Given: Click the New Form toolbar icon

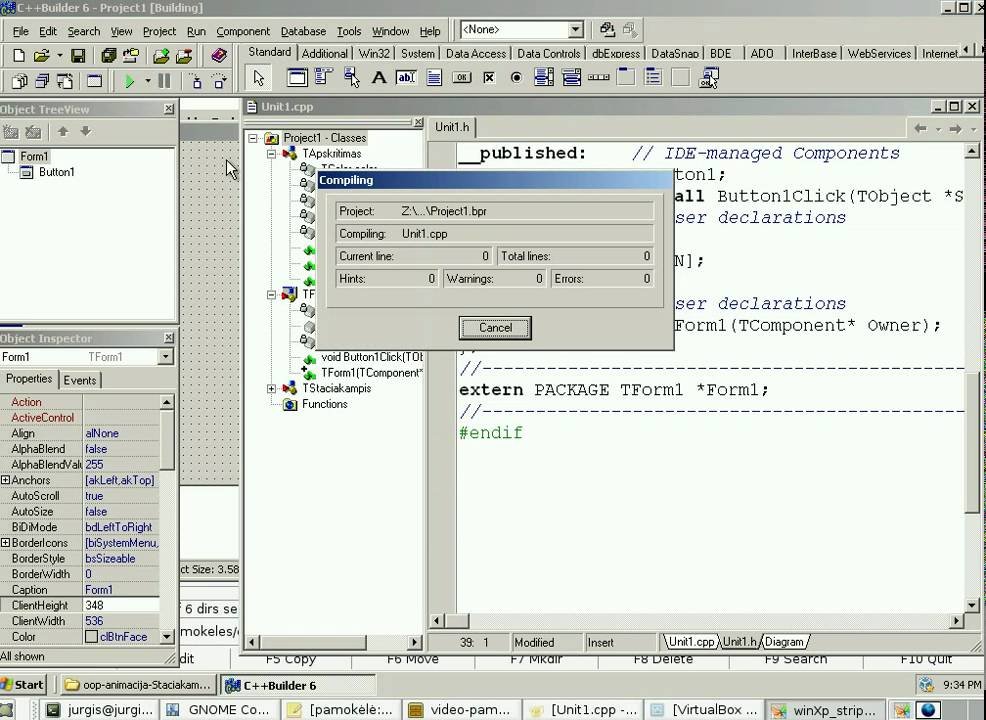Looking at the screenshot, I should [x=94, y=81].
